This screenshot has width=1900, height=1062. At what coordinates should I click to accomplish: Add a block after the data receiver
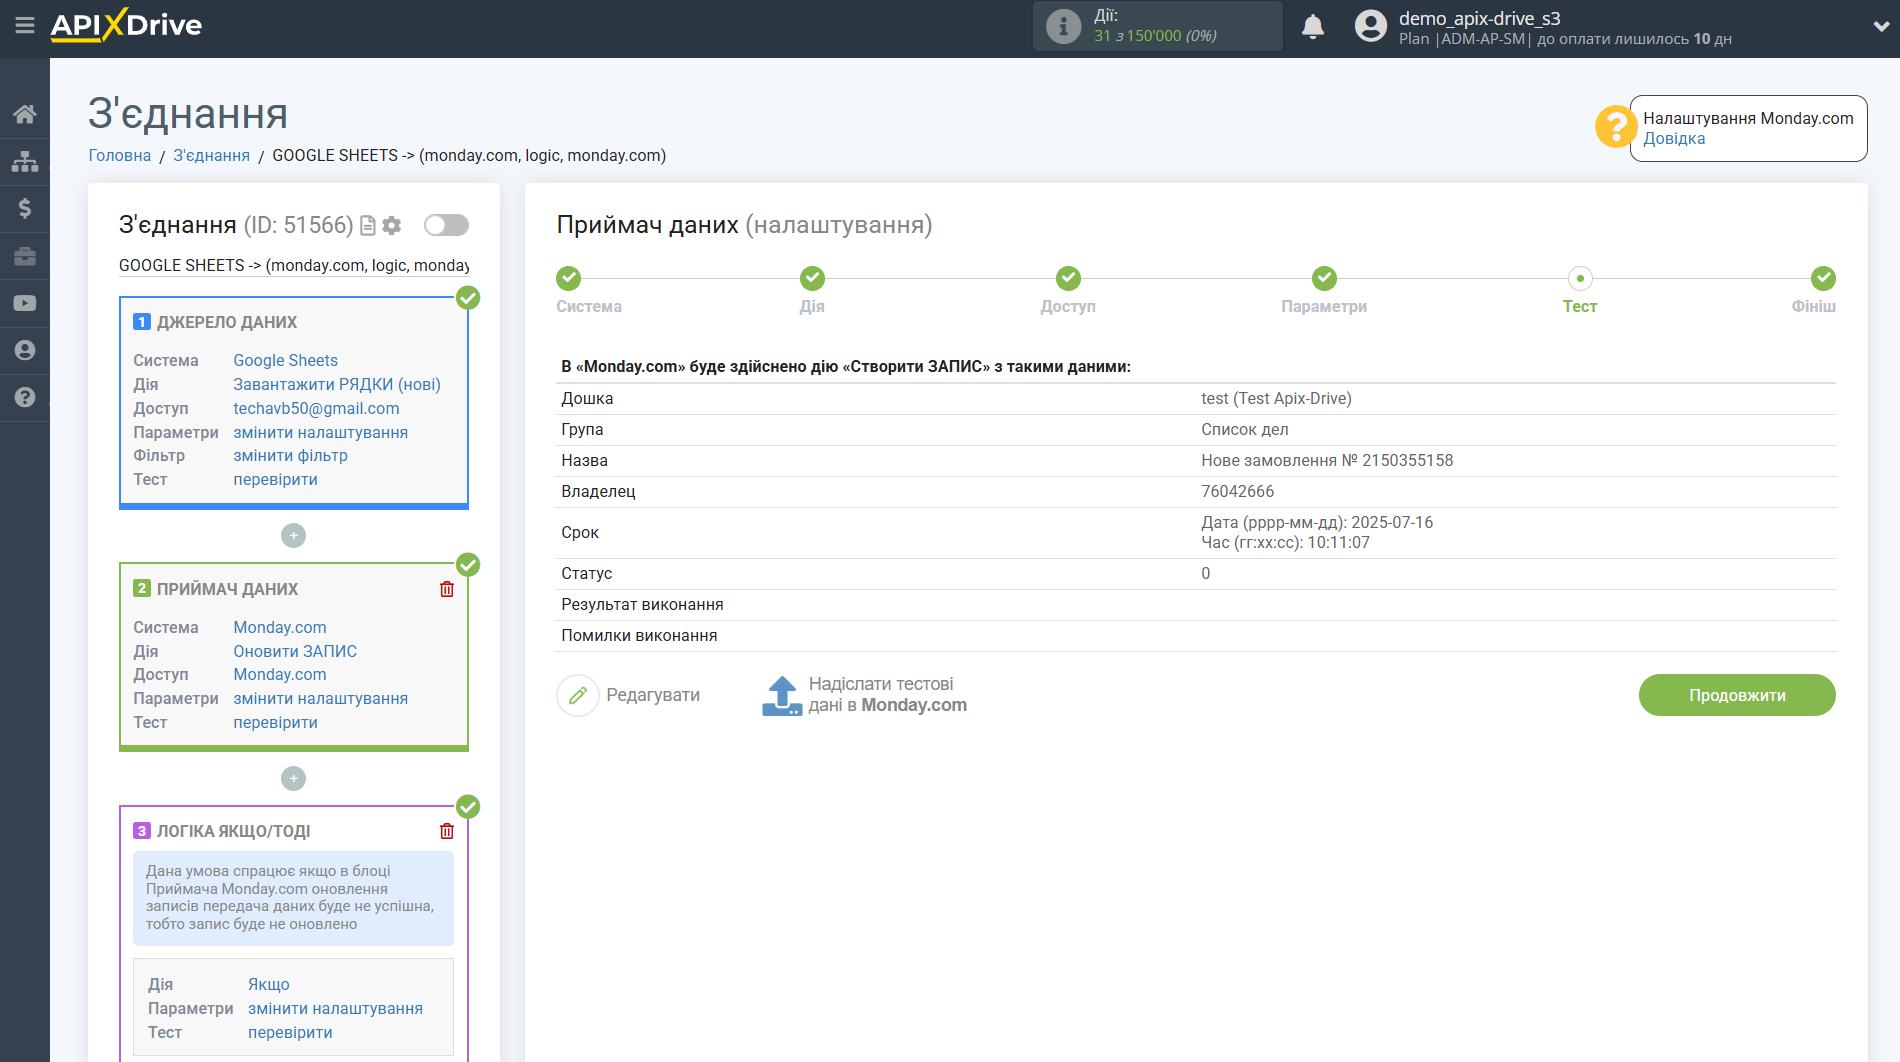[293, 778]
